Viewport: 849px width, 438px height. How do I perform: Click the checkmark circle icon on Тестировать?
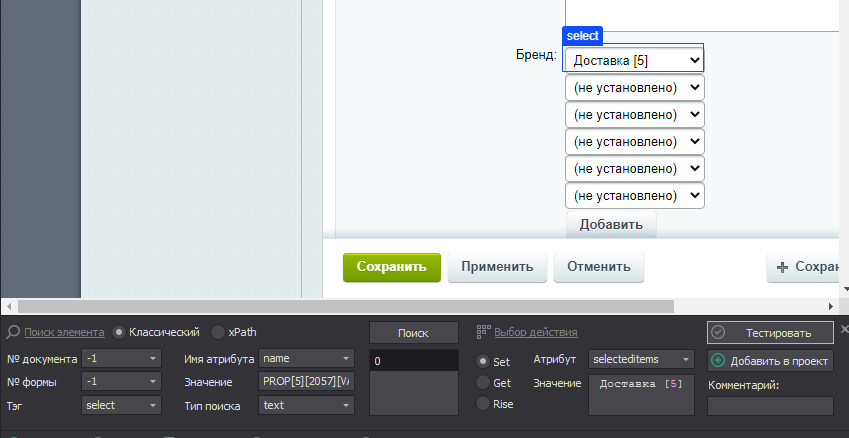718,332
